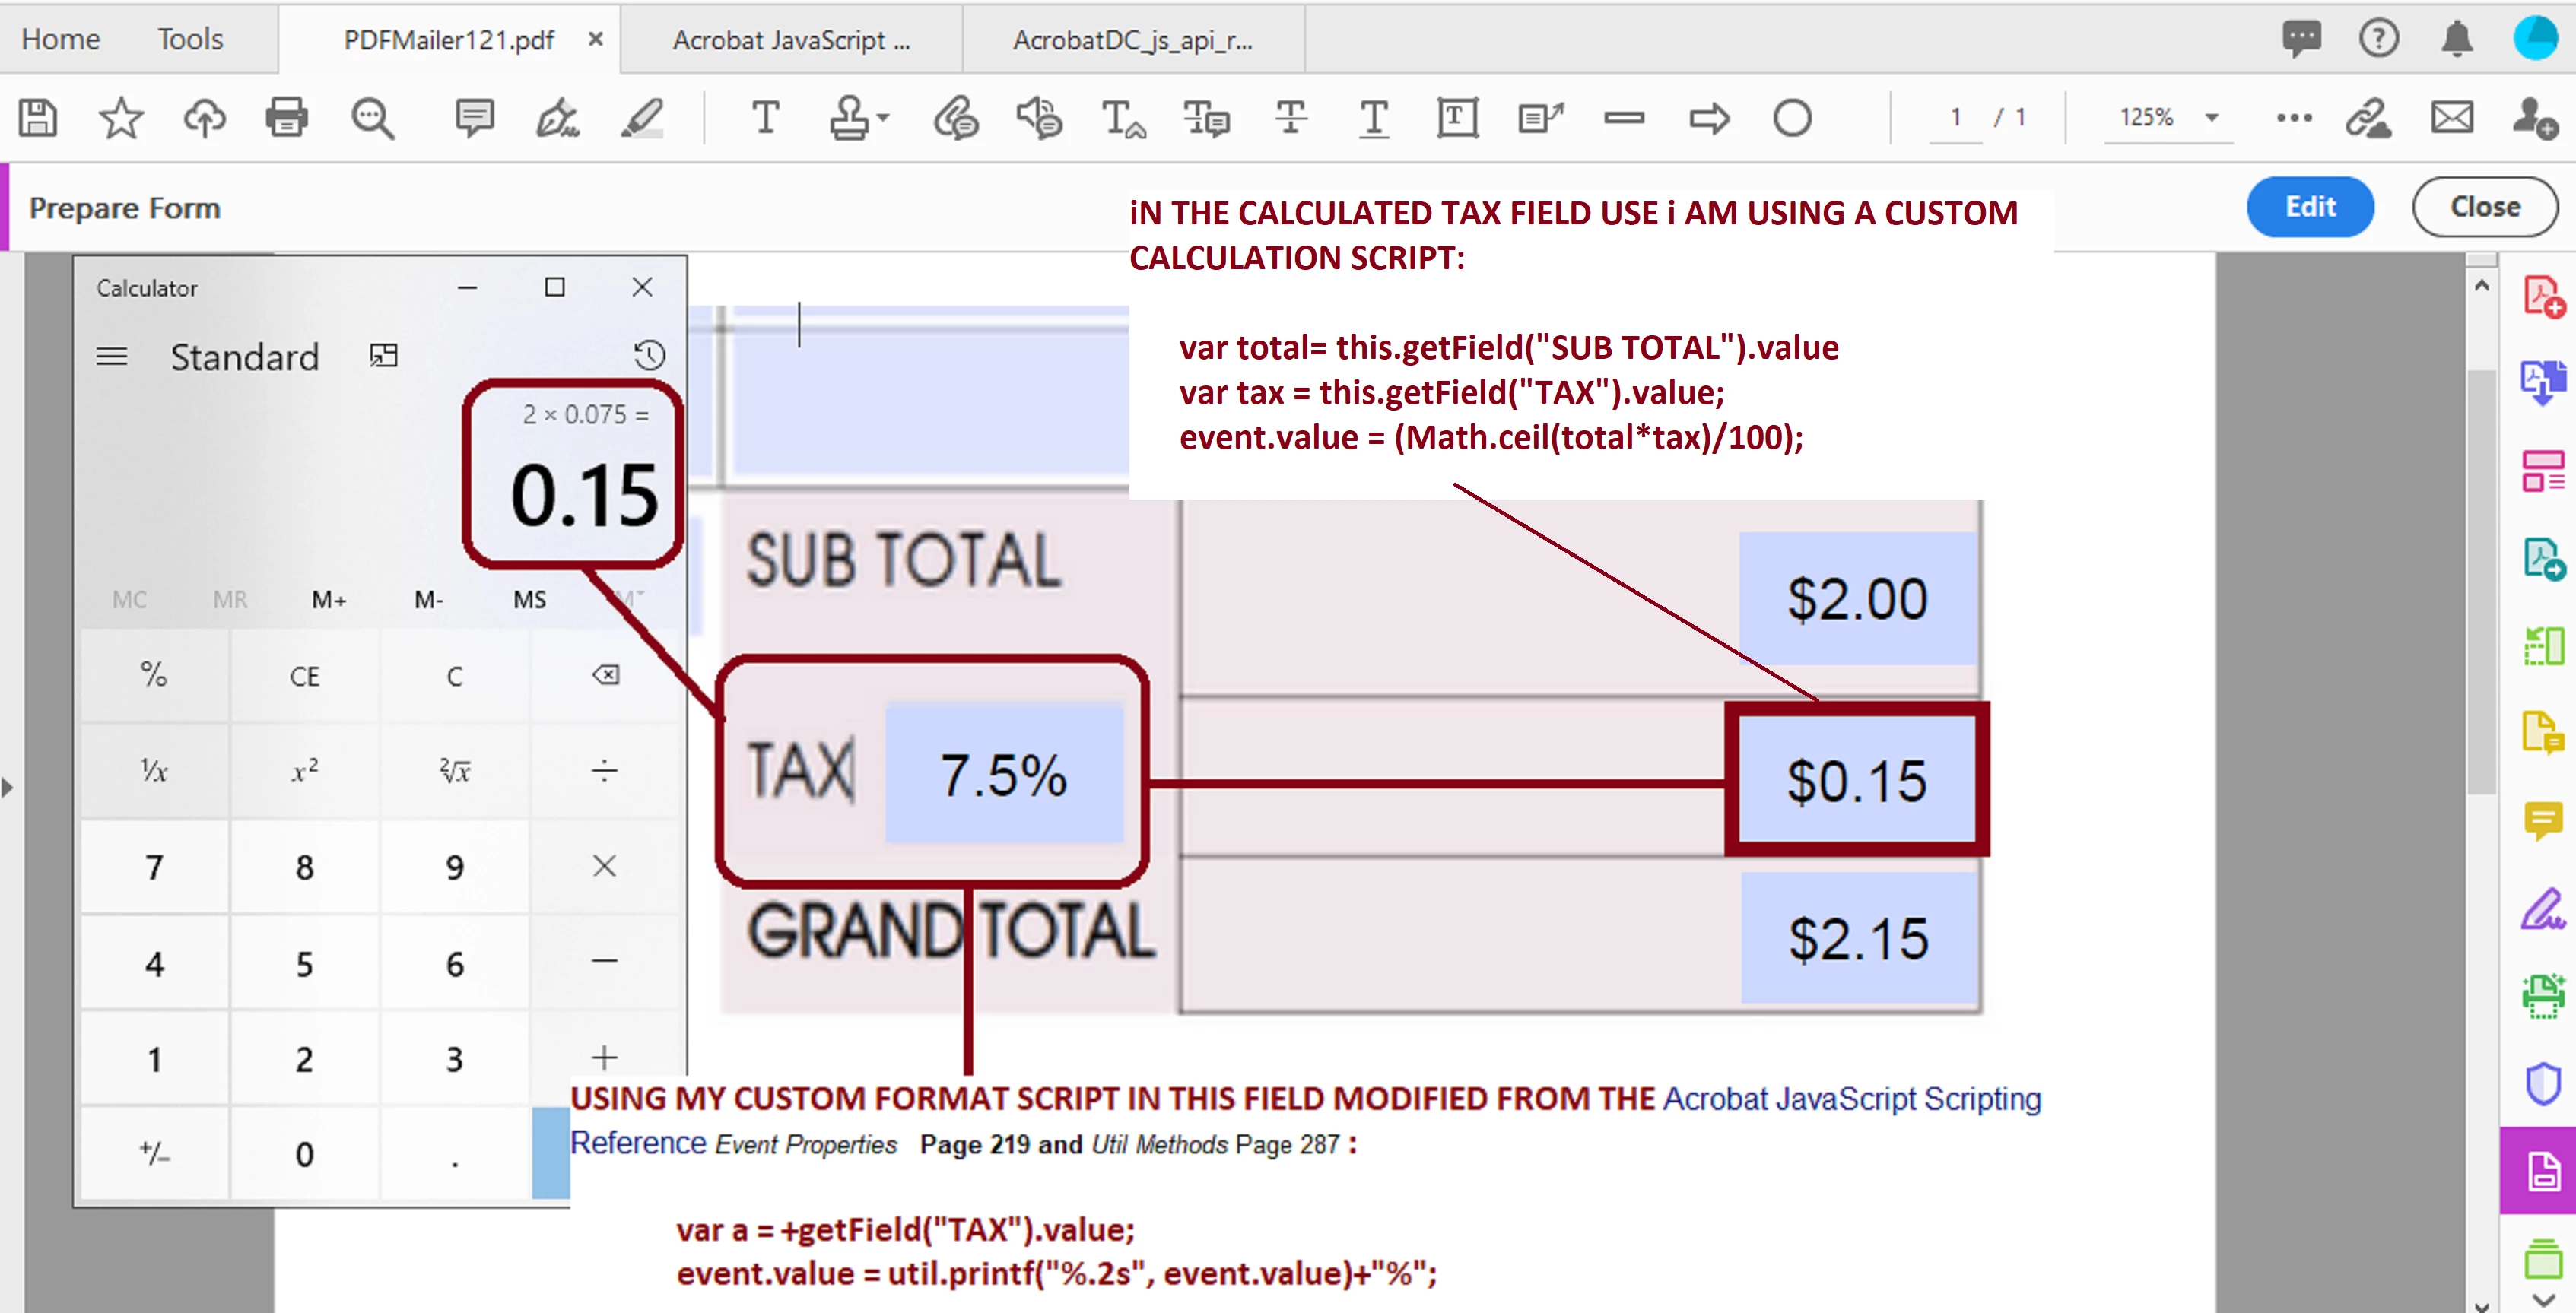Click the blue Edit button
Image resolution: width=2576 pixels, height=1313 pixels.
click(x=2310, y=207)
